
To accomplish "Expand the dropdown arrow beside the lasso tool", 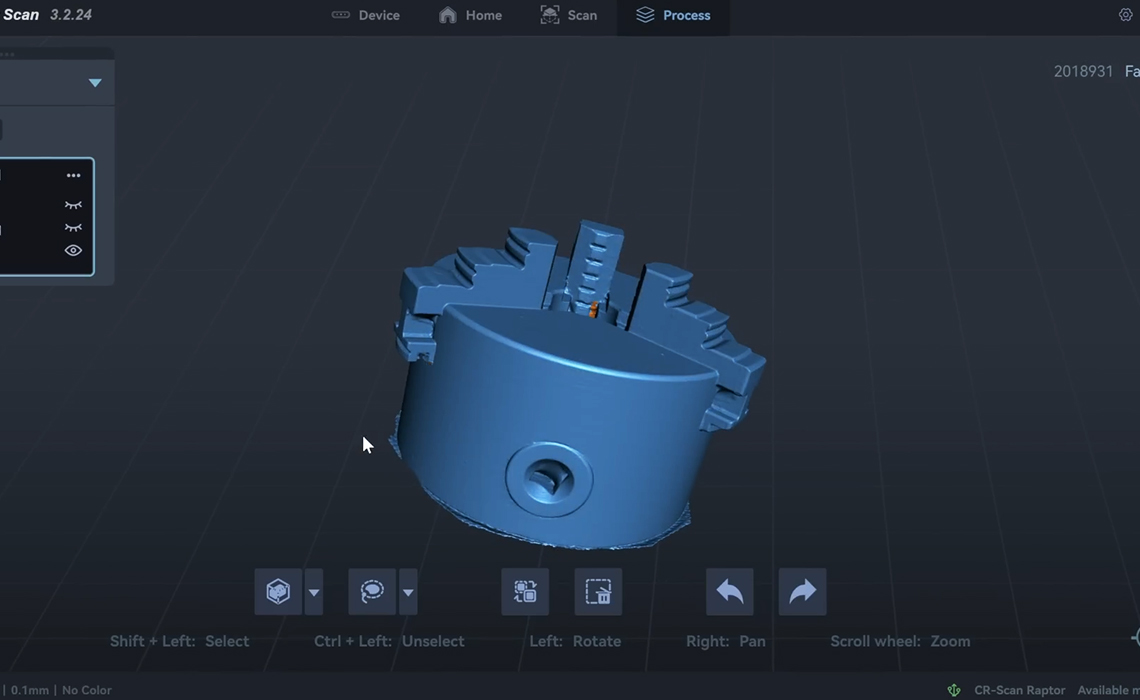I will (408, 593).
